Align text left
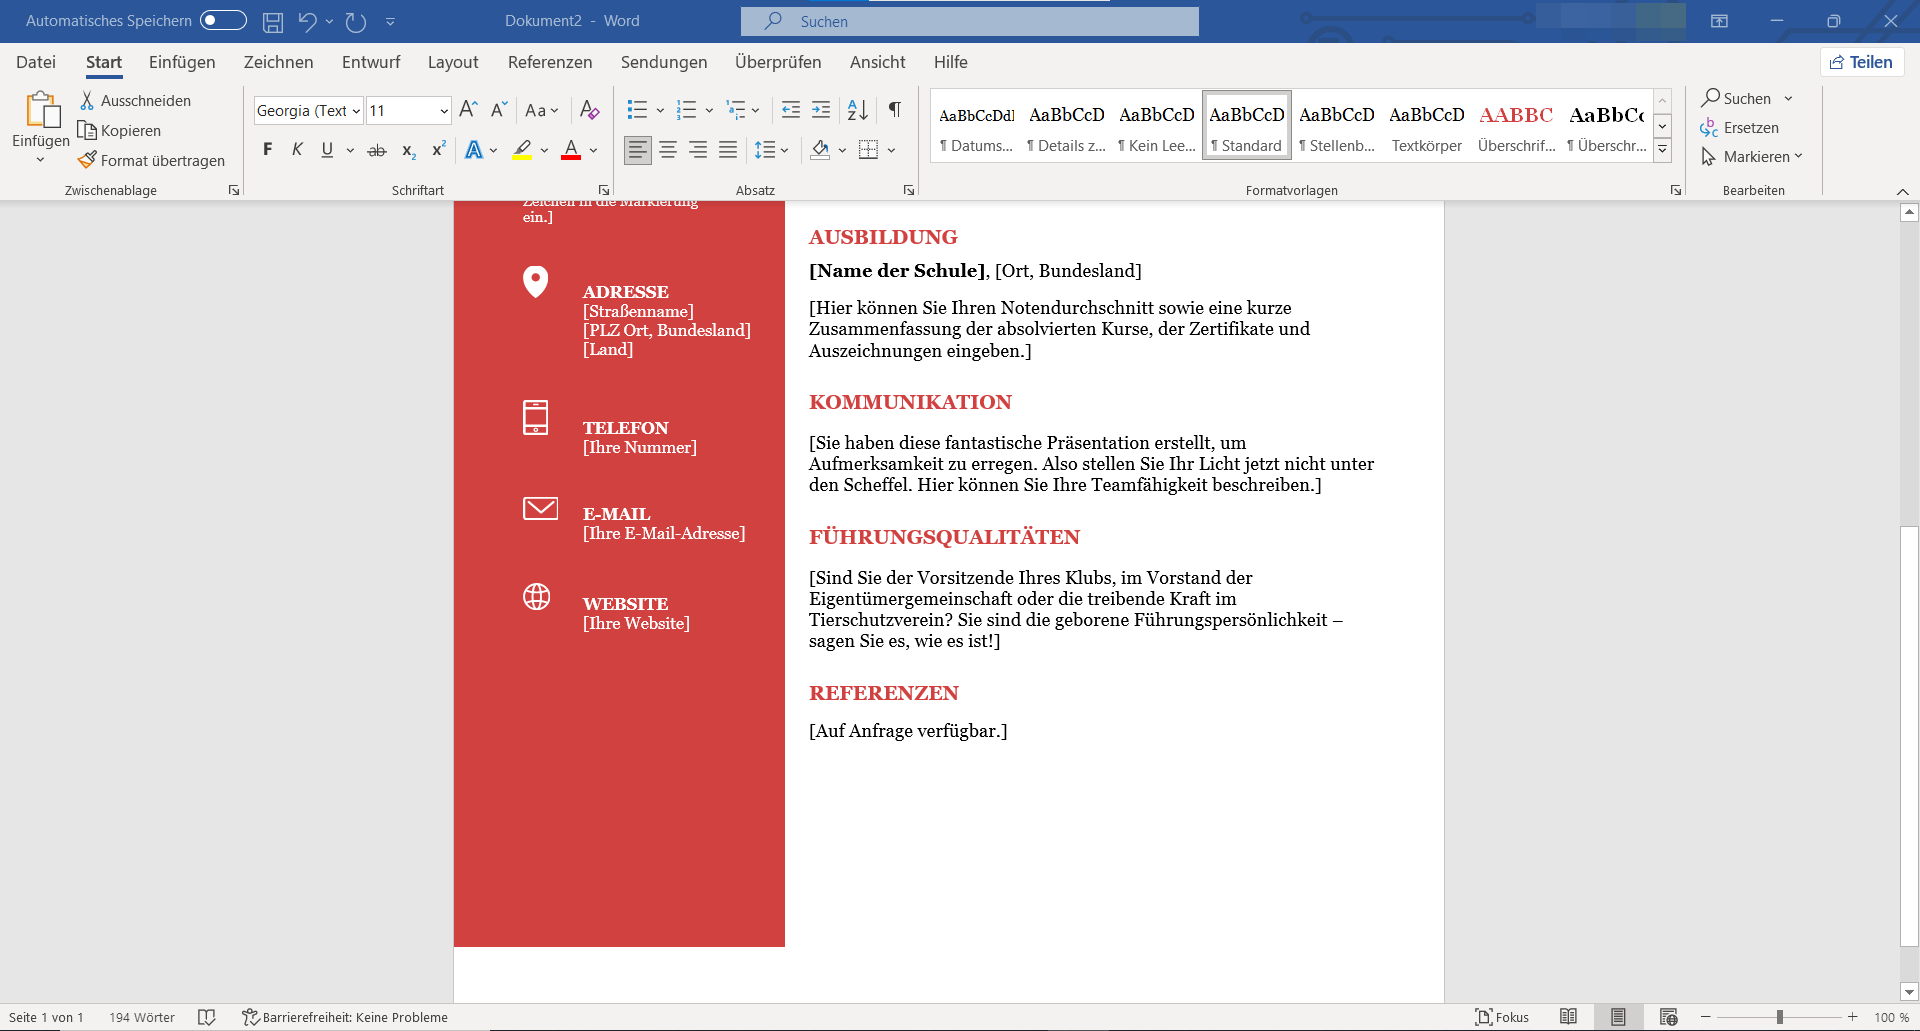Screen dimensions: 1920x1031 click(637, 150)
